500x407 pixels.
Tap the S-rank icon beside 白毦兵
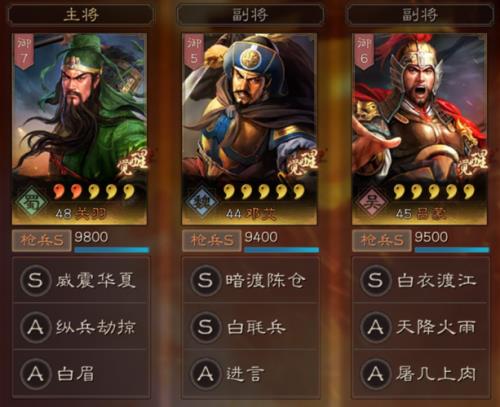click(205, 327)
